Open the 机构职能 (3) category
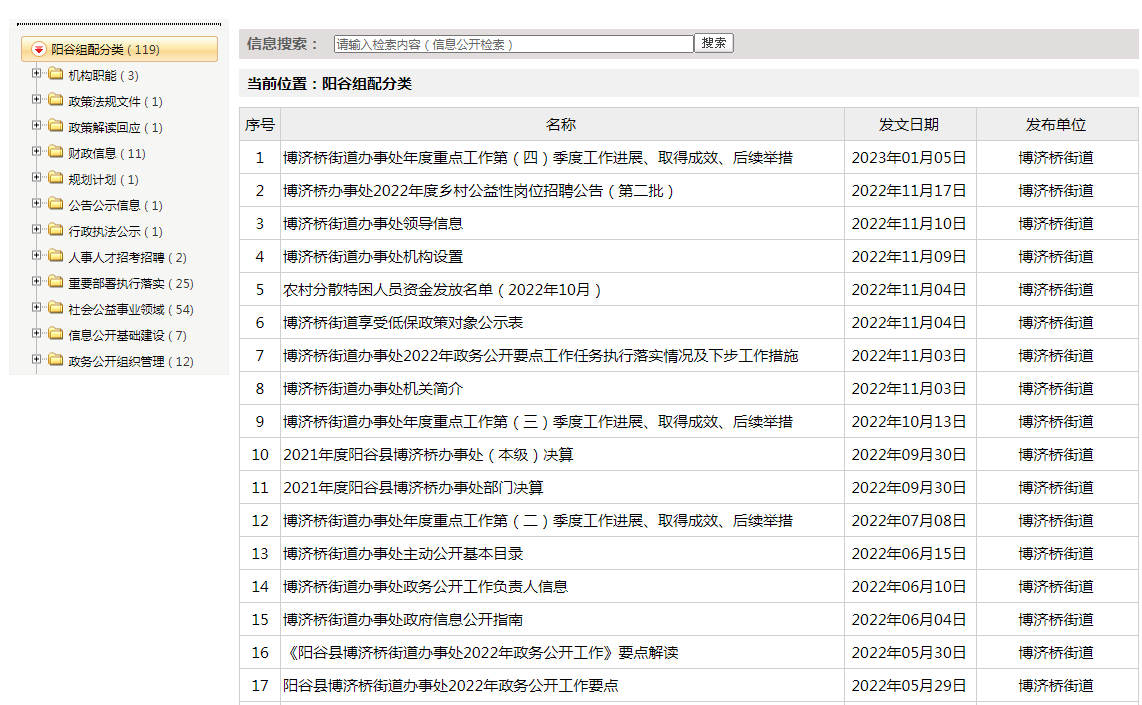 coord(103,76)
